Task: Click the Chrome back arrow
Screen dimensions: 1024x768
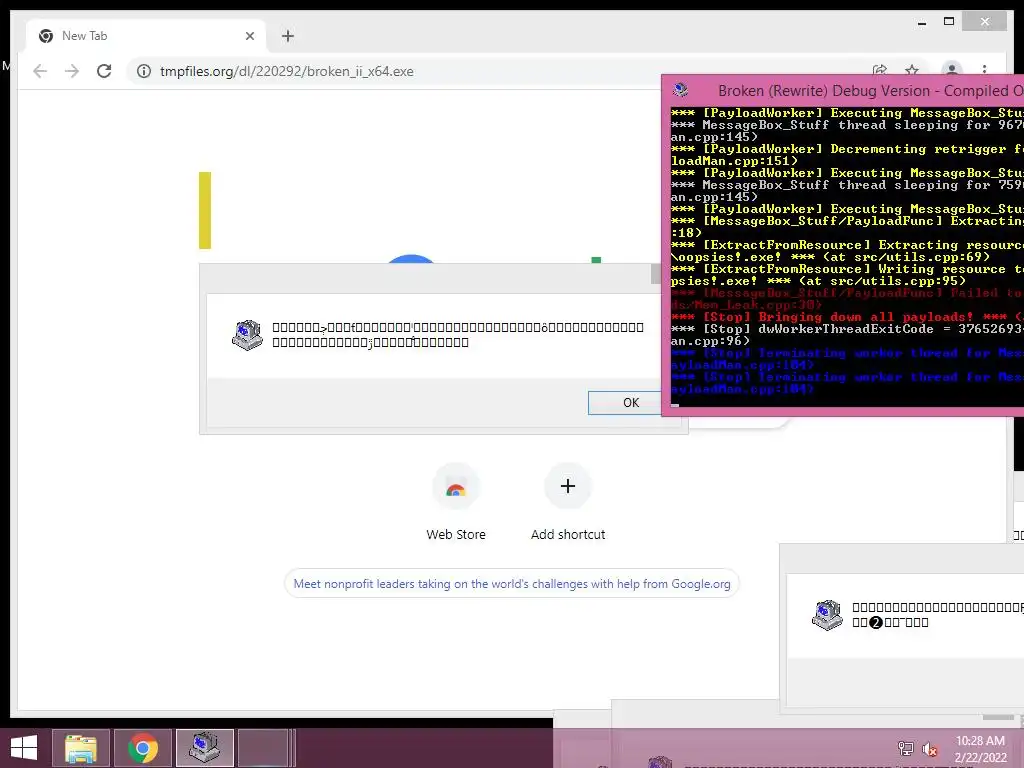Action: coord(40,71)
